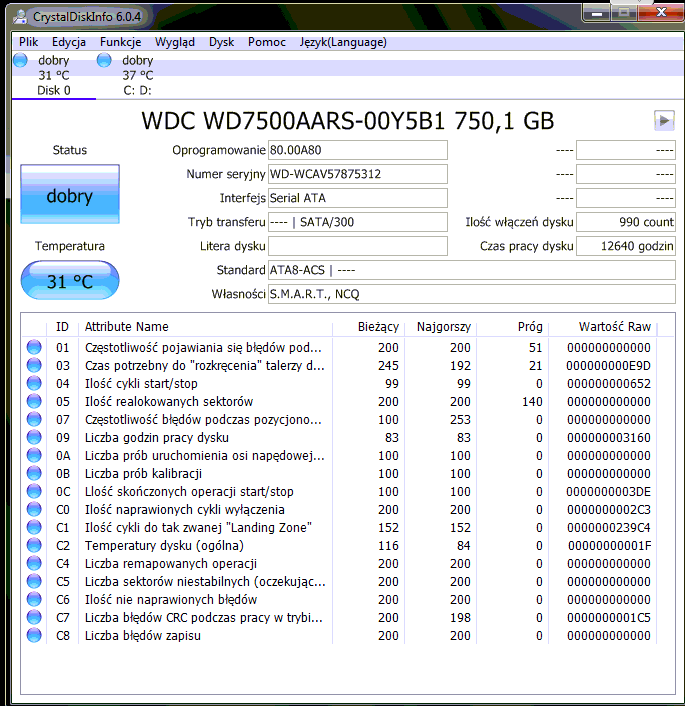This screenshot has height=706, width=685.
Task: Click raw value 0000000001C5
Action: 608,618
